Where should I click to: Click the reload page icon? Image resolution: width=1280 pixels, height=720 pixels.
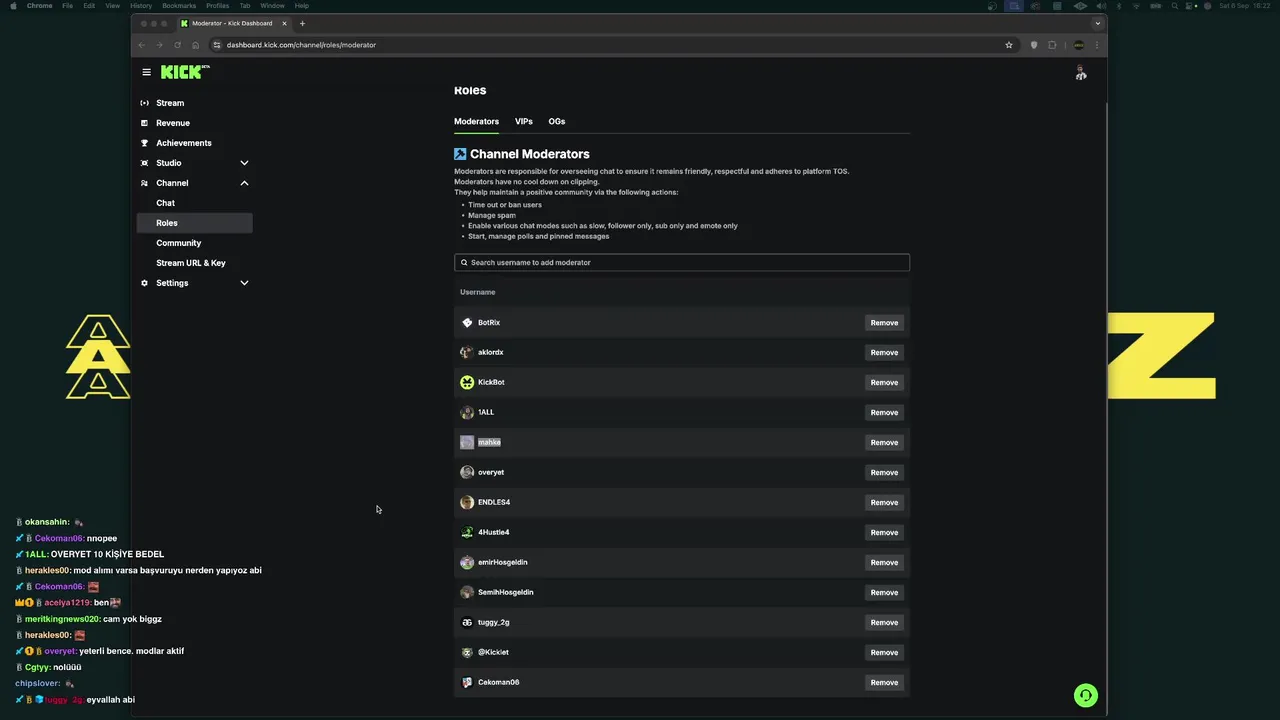point(177,45)
